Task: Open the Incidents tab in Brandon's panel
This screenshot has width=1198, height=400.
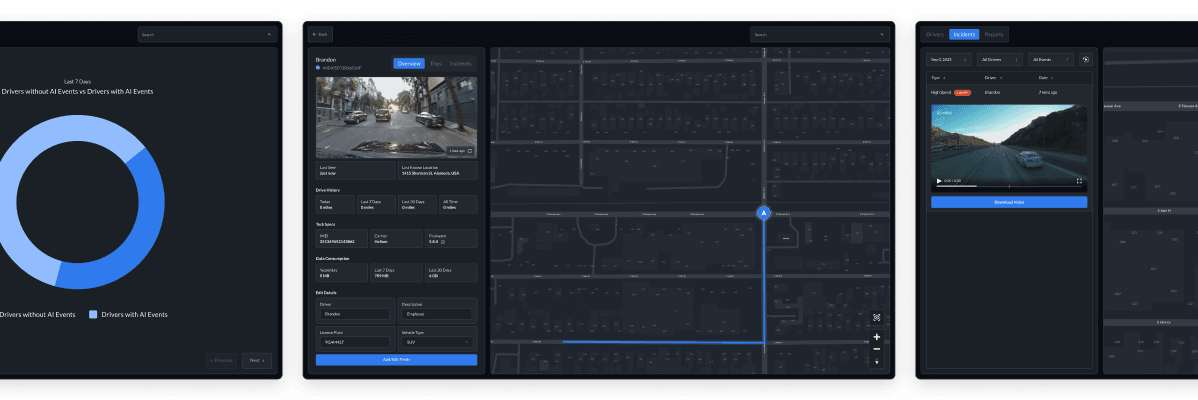Action: pyautogui.click(x=461, y=64)
